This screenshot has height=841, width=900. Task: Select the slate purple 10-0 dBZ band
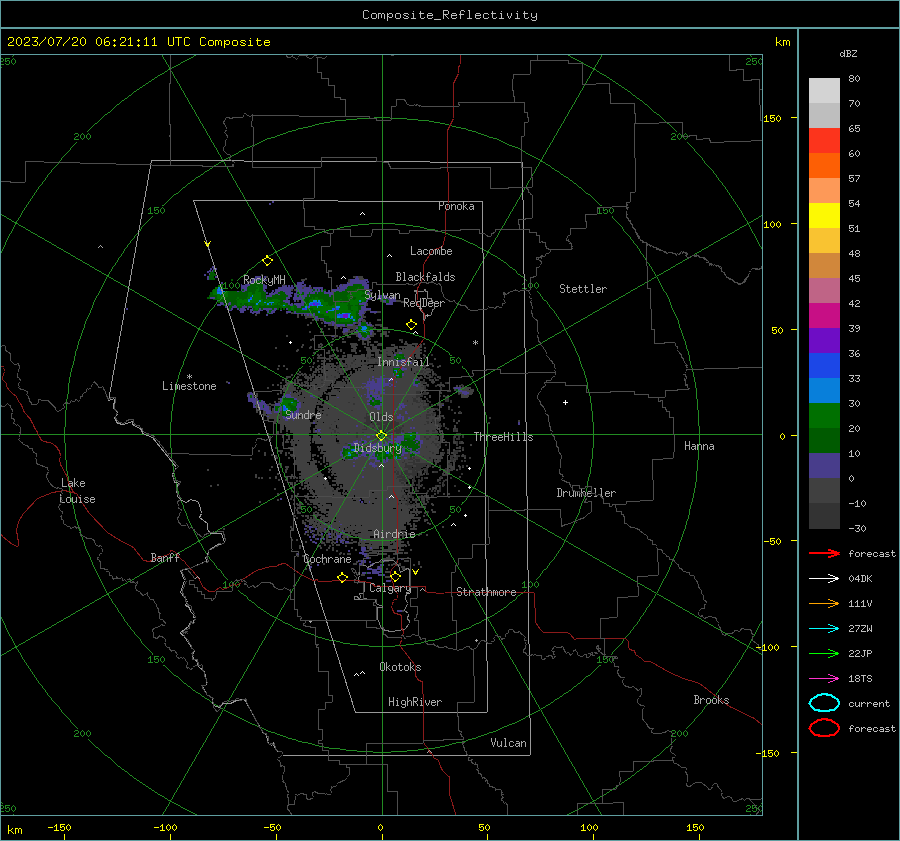[x=824, y=466]
